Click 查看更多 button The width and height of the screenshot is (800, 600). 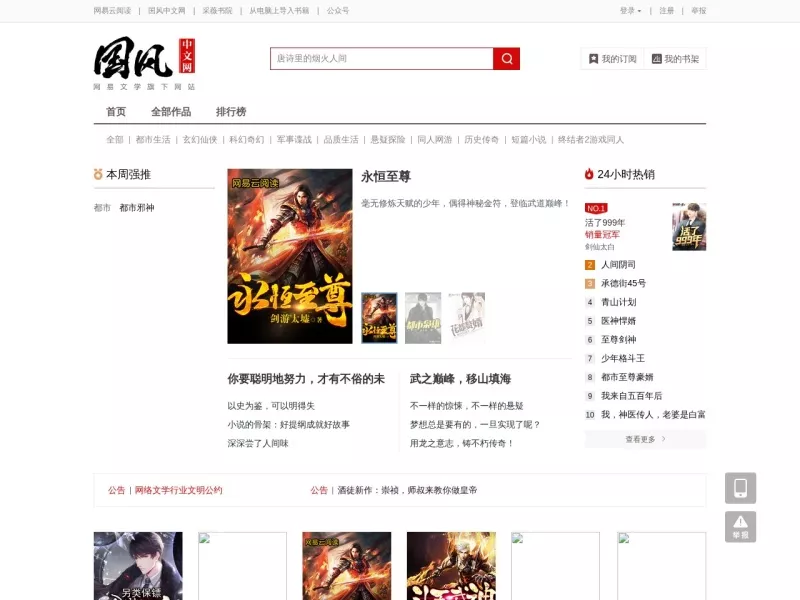click(x=645, y=439)
